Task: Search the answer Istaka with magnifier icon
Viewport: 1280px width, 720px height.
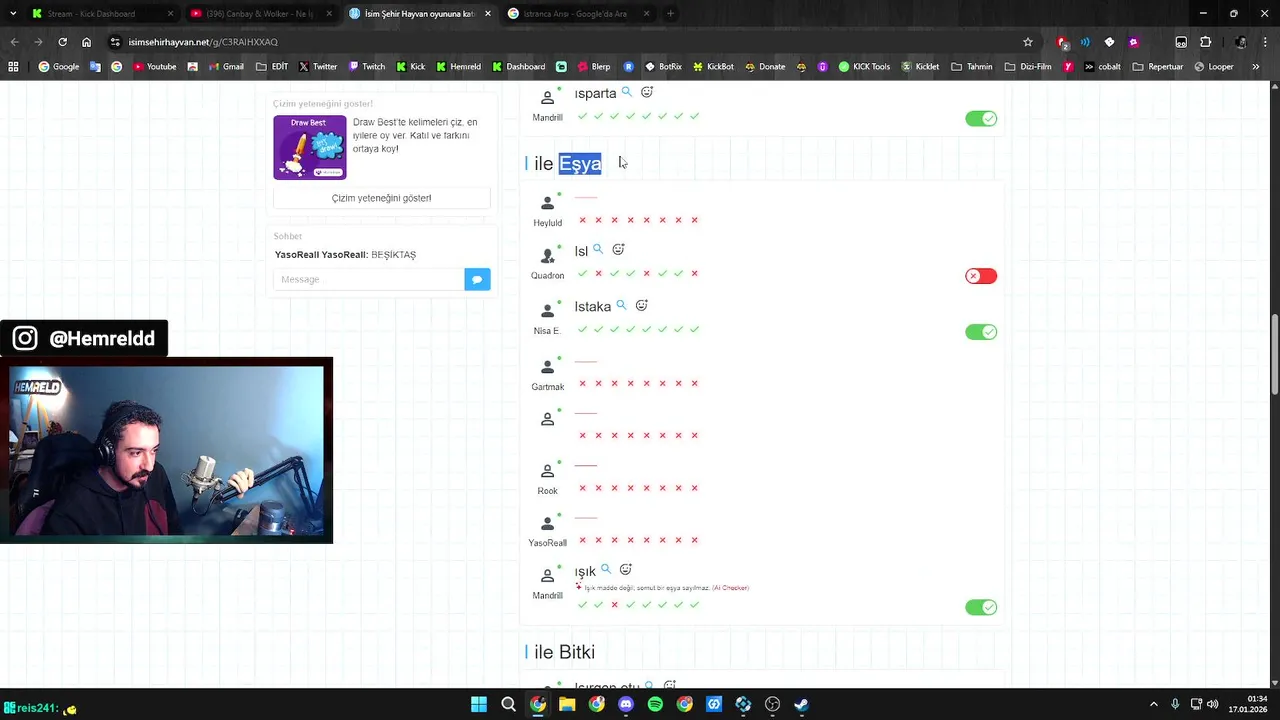Action: (621, 305)
